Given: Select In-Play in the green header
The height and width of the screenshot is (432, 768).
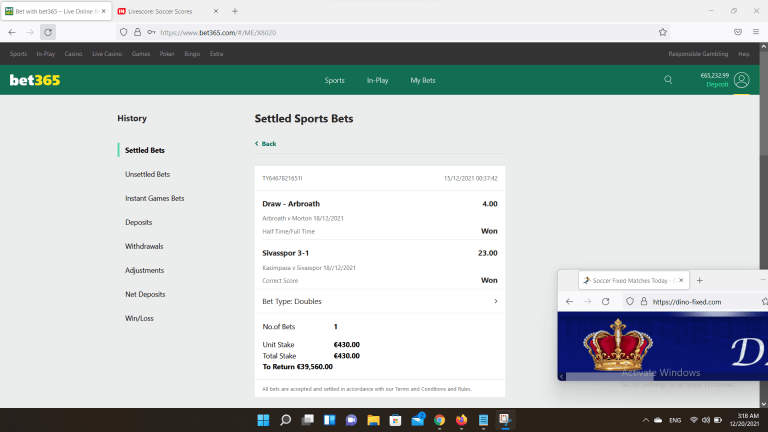Looking at the screenshot, I should pos(377,80).
